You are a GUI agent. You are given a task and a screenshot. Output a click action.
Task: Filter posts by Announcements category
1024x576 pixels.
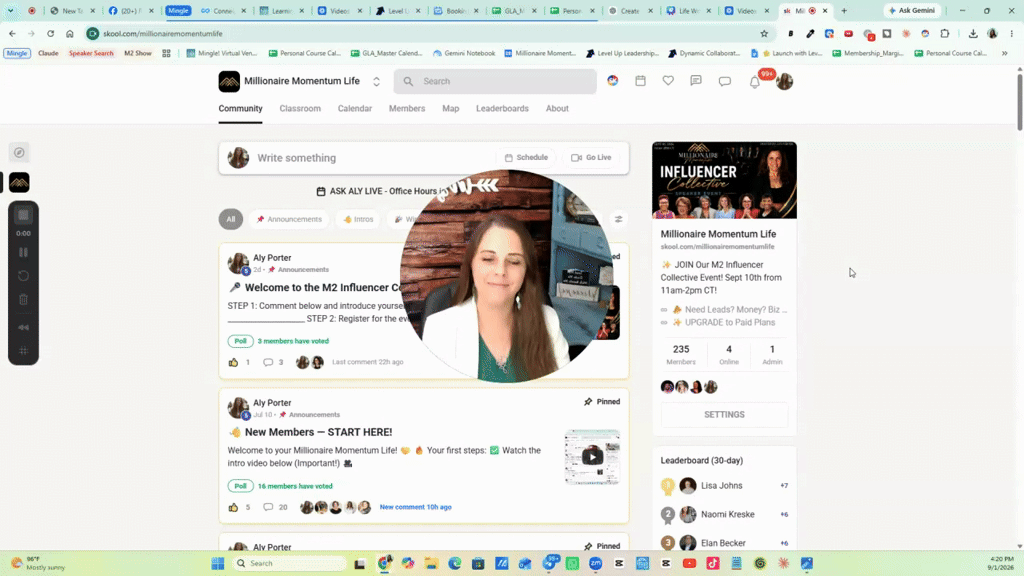tap(289, 219)
